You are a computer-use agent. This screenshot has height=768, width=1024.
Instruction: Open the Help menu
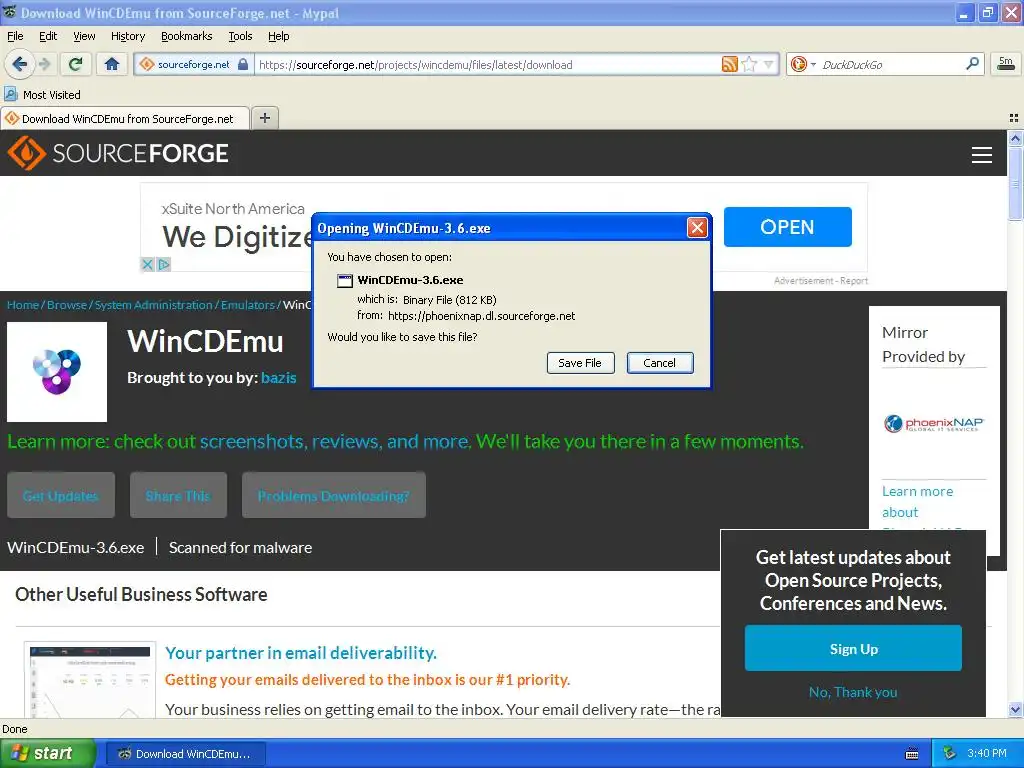tap(278, 36)
